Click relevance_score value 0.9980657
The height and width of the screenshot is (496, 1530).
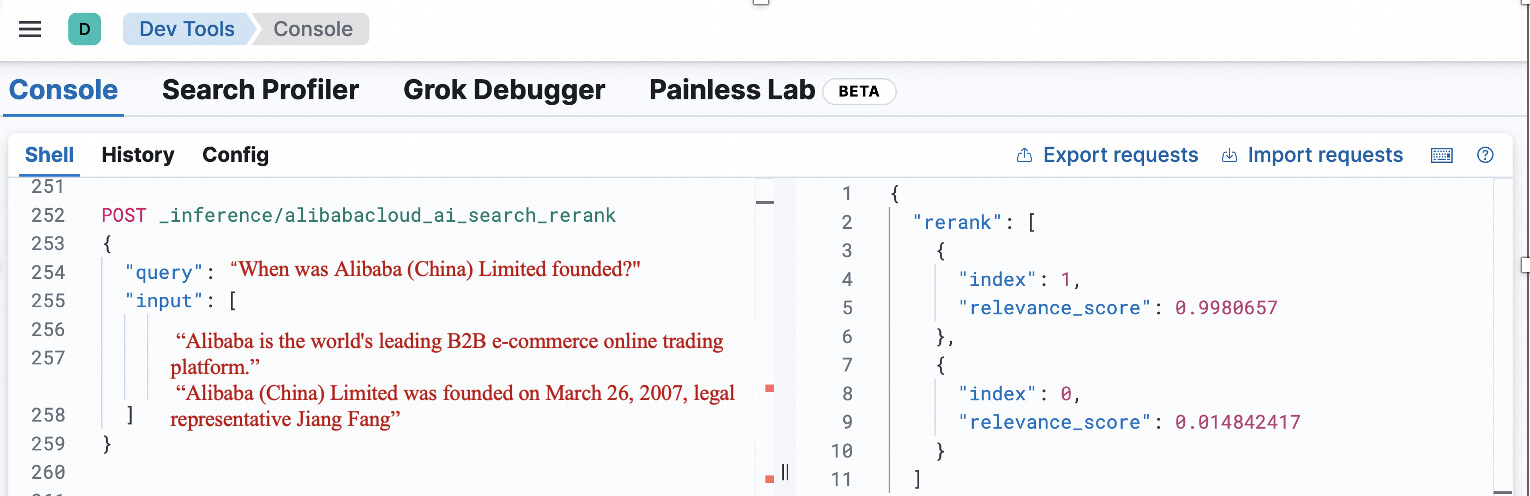point(1226,308)
